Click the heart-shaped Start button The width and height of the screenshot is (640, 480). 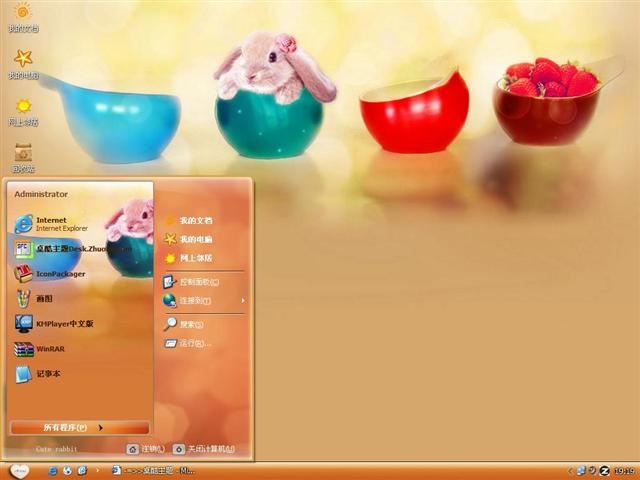[x=19, y=471]
